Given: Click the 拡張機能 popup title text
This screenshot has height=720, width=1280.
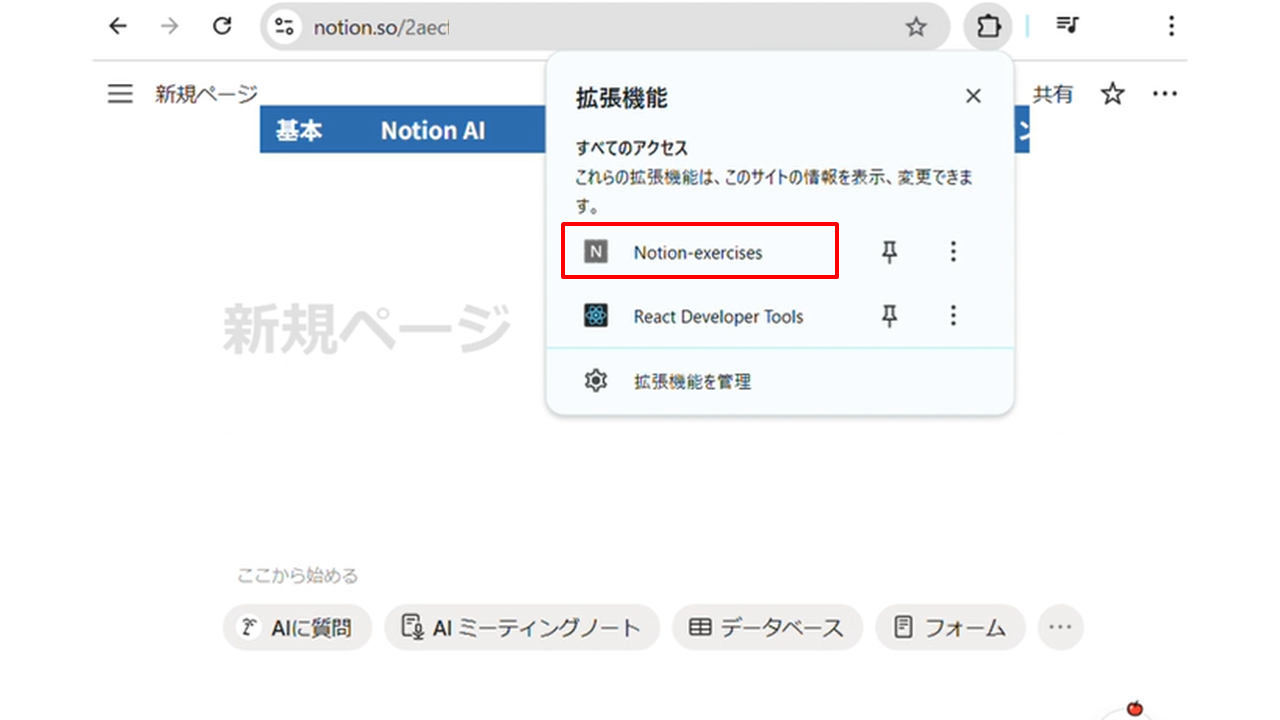Looking at the screenshot, I should (x=621, y=98).
